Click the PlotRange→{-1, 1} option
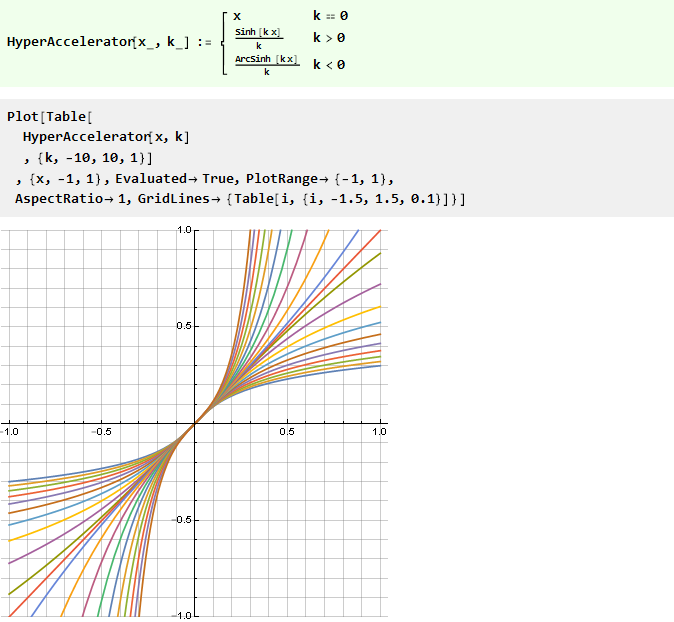Image resolution: width=674 pixels, height=622 pixels. 316,178
